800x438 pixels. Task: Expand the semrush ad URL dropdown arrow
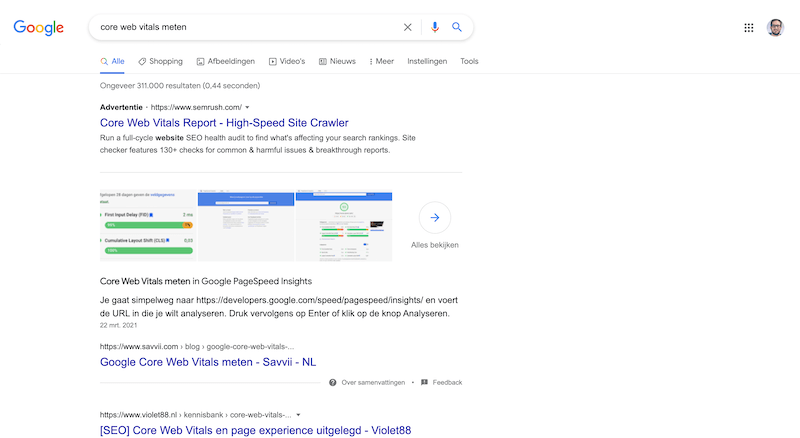pyautogui.click(x=248, y=107)
